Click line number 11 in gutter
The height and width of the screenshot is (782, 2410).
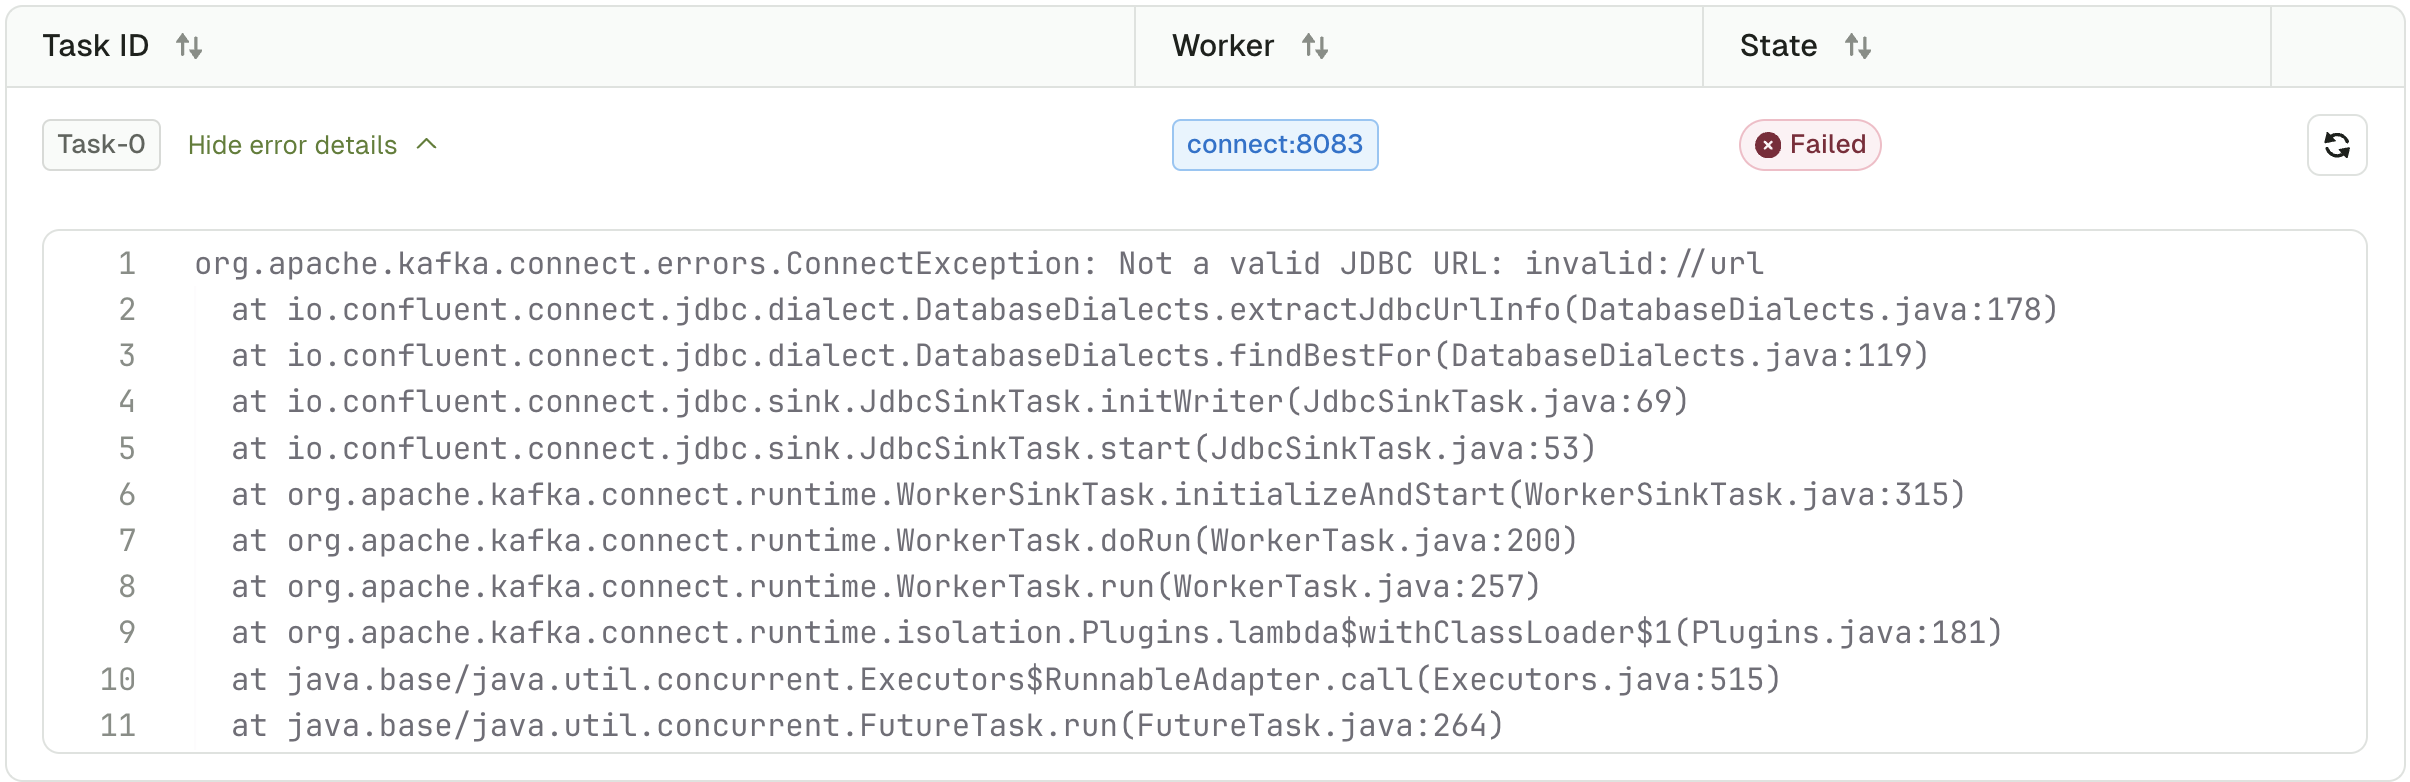(x=118, y=726)
